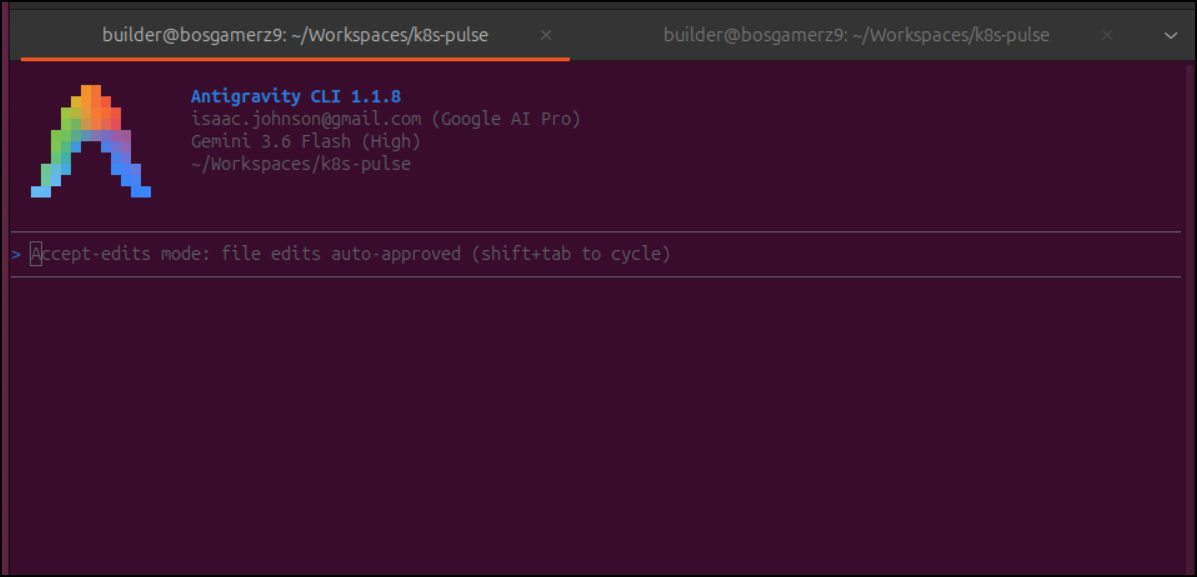Focus the Accept-edits mode prompt input
This screenshot has width=1197, height=577.
[596, 254]
